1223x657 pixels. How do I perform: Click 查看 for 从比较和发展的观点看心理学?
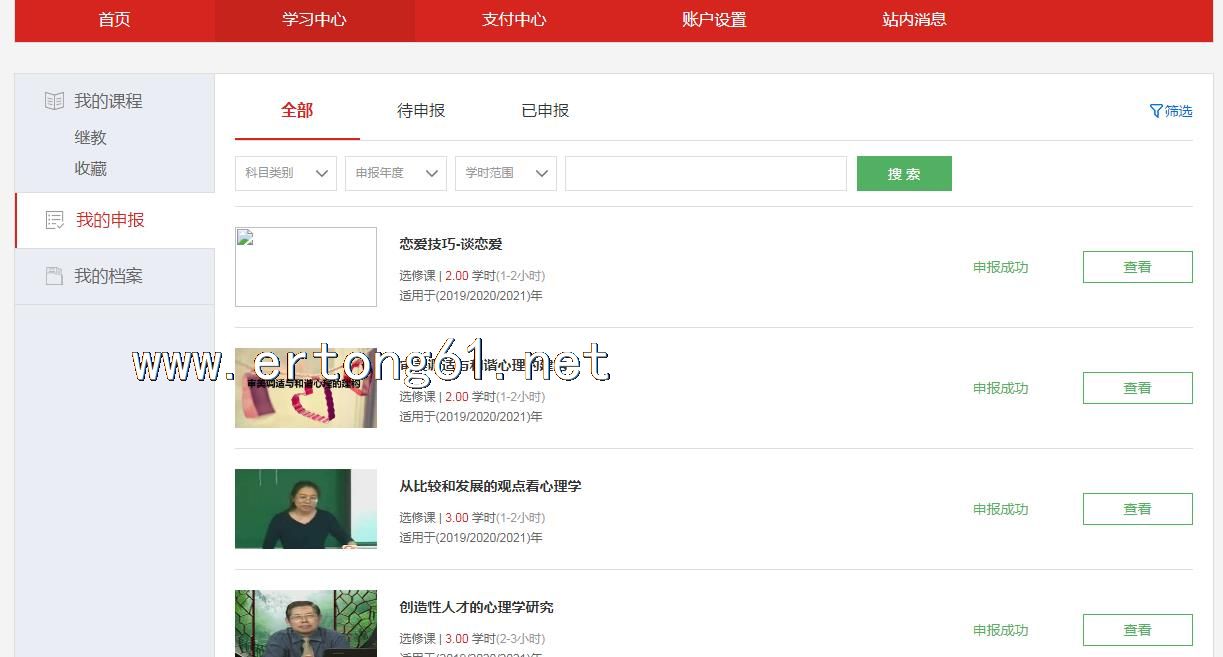click(1137, 509)
